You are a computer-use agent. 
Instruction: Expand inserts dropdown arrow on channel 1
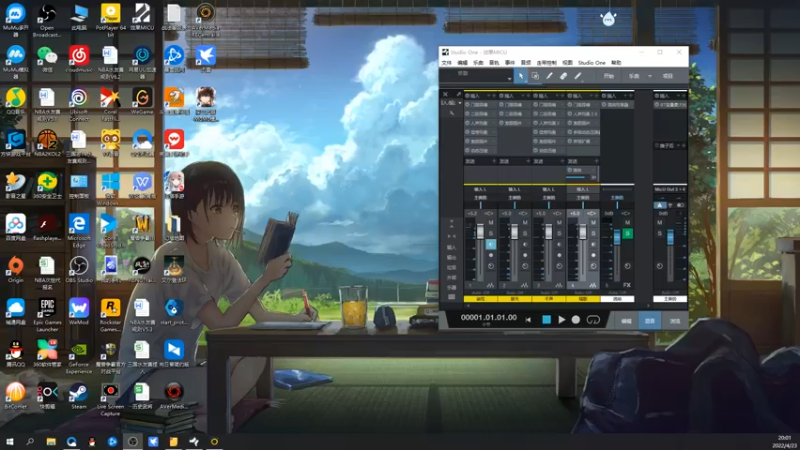488,96
